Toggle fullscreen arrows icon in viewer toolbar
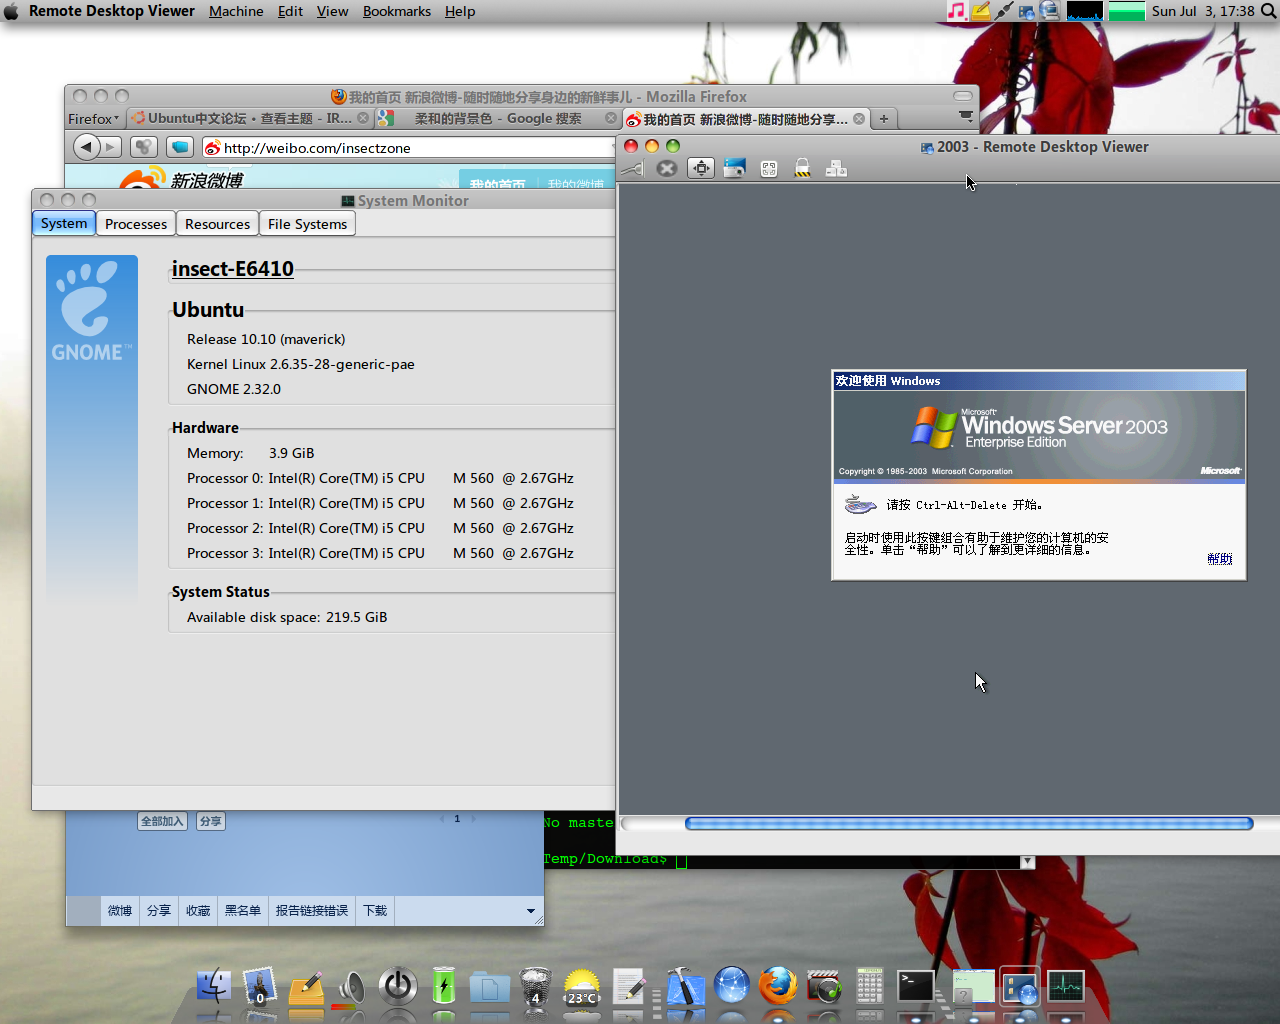 click(x=701, y=169)
